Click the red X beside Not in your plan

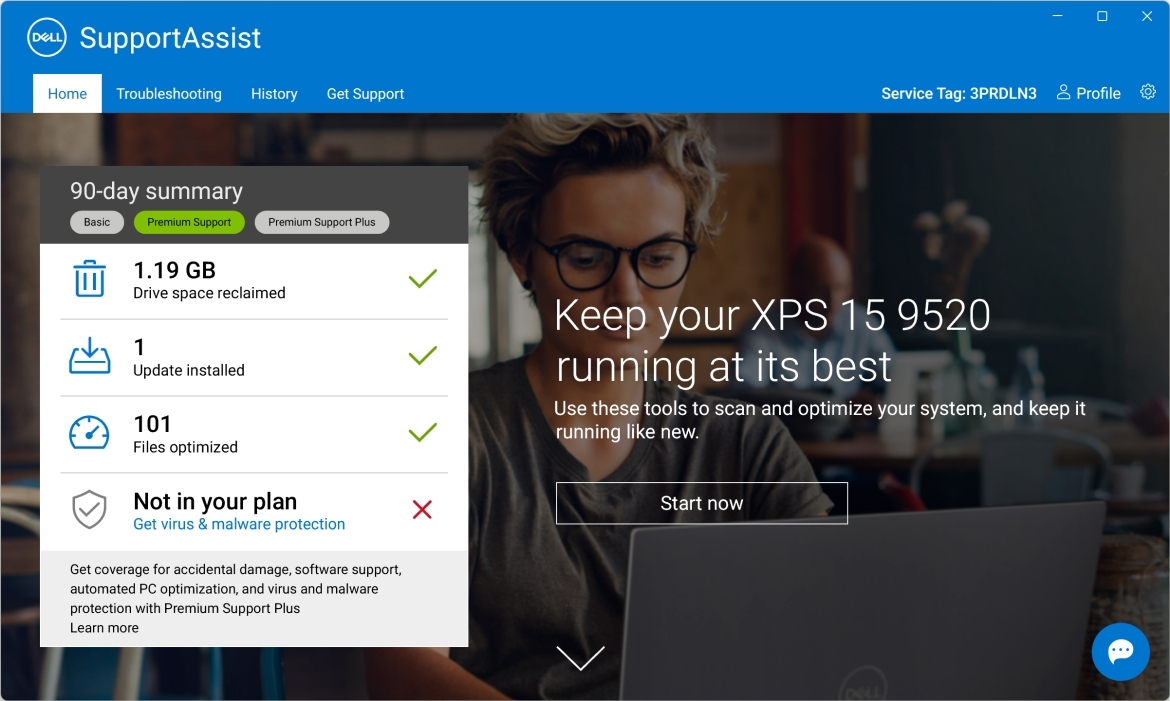422,509
